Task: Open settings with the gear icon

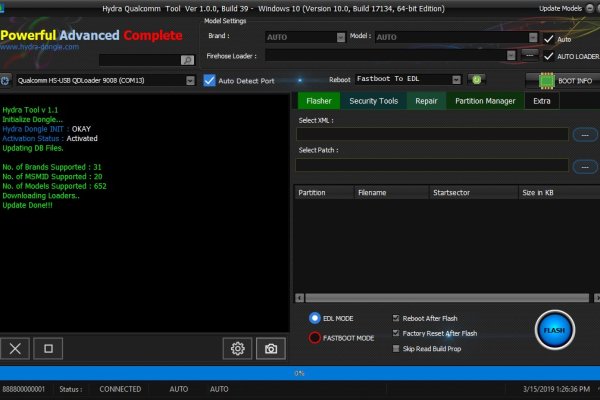Action: [x=237, y=348]
